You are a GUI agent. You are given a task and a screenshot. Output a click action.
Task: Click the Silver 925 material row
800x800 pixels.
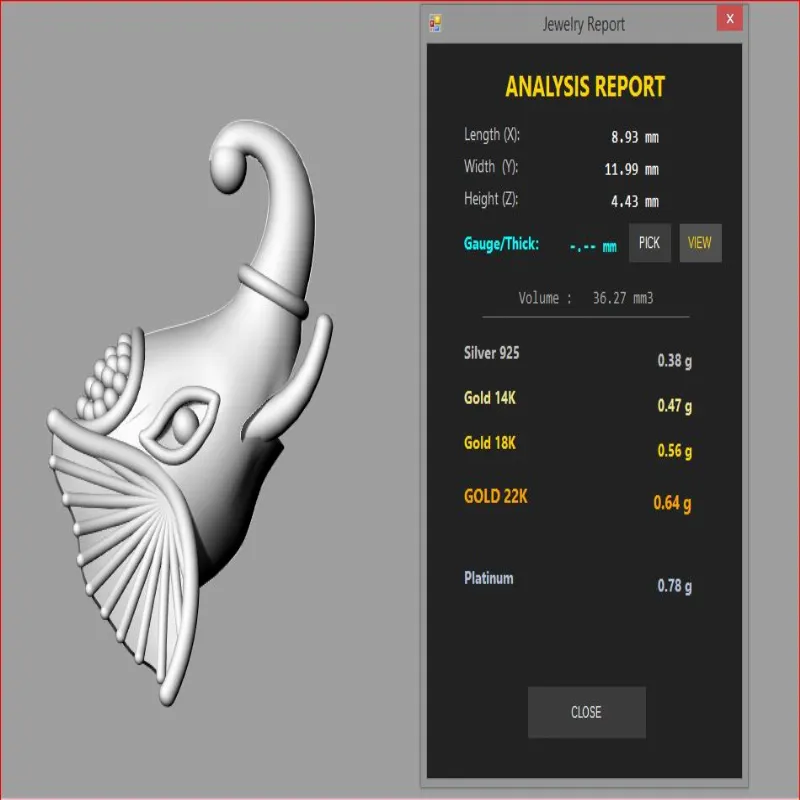tap(578, 356)
